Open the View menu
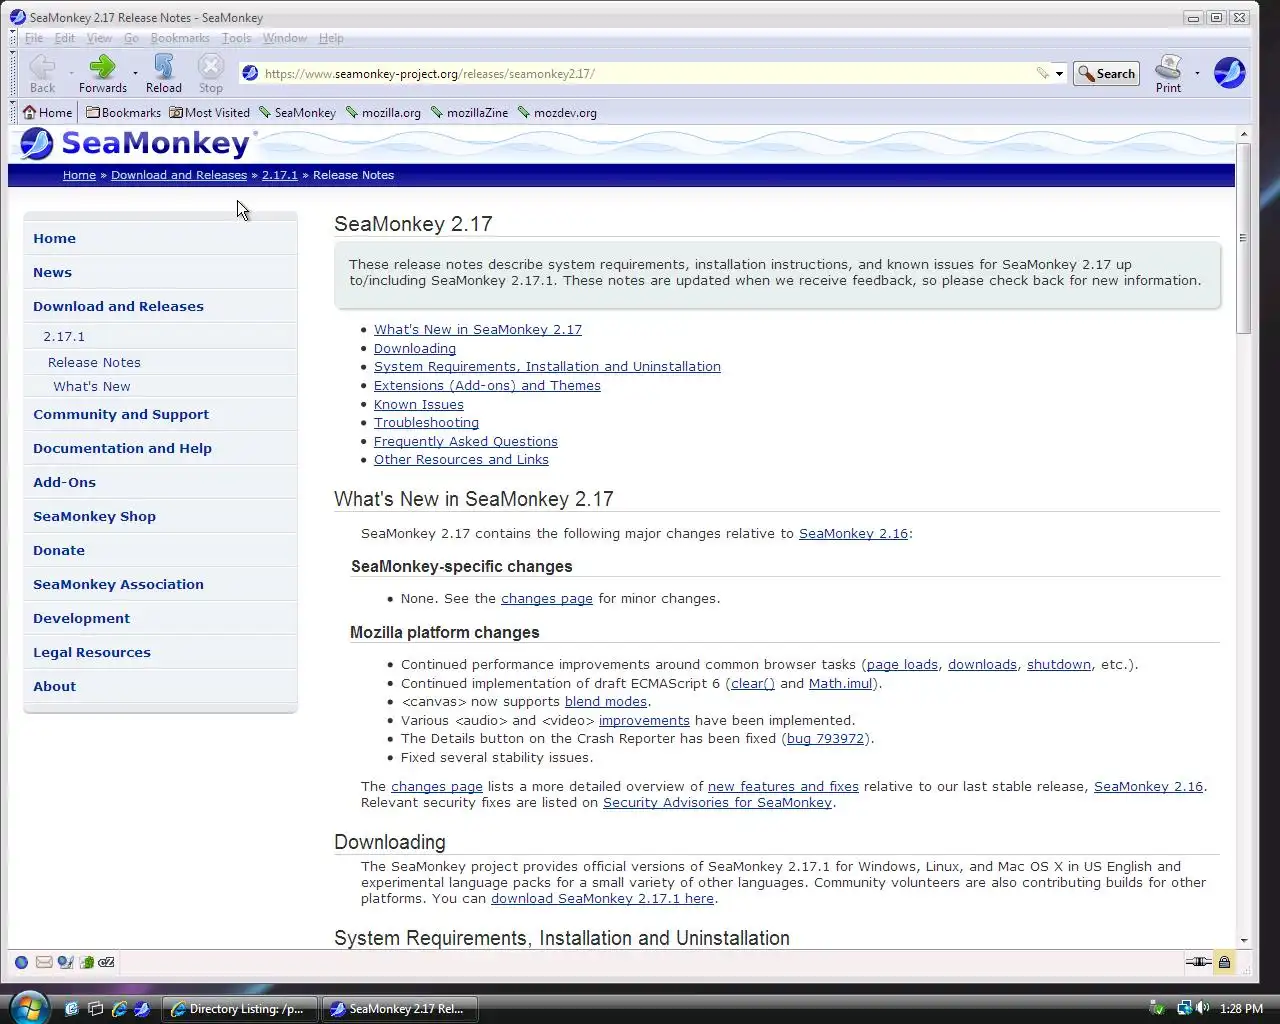 click(x=99, y=38)
